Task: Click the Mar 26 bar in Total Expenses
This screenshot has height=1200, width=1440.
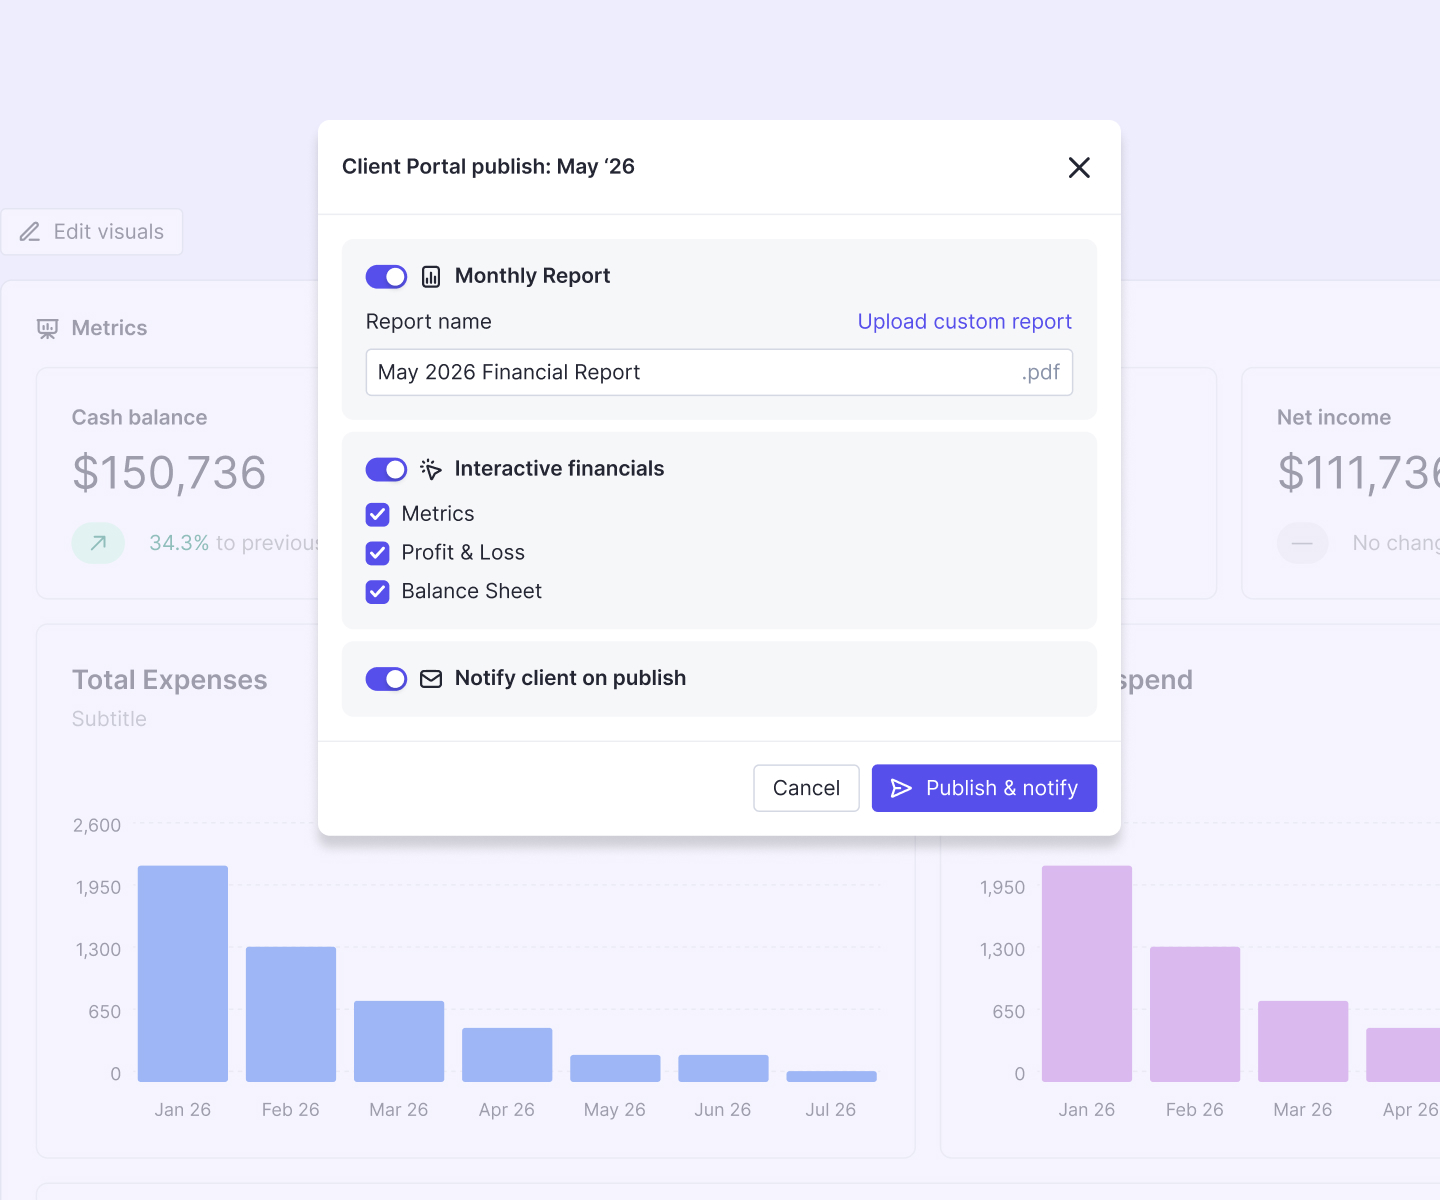Action: click(x=399, y=1041)
